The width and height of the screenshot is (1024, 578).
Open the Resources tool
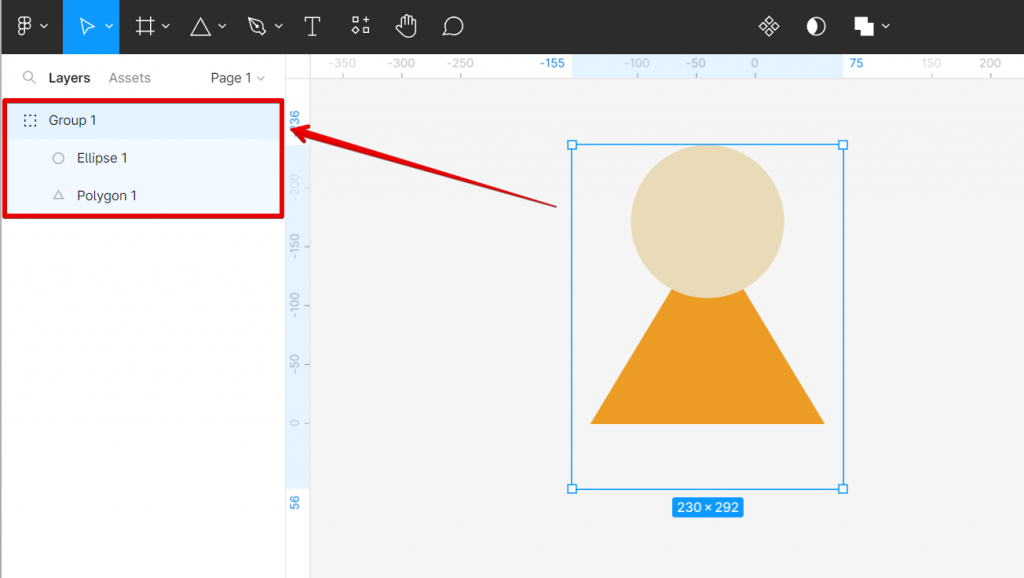[360, 27]
